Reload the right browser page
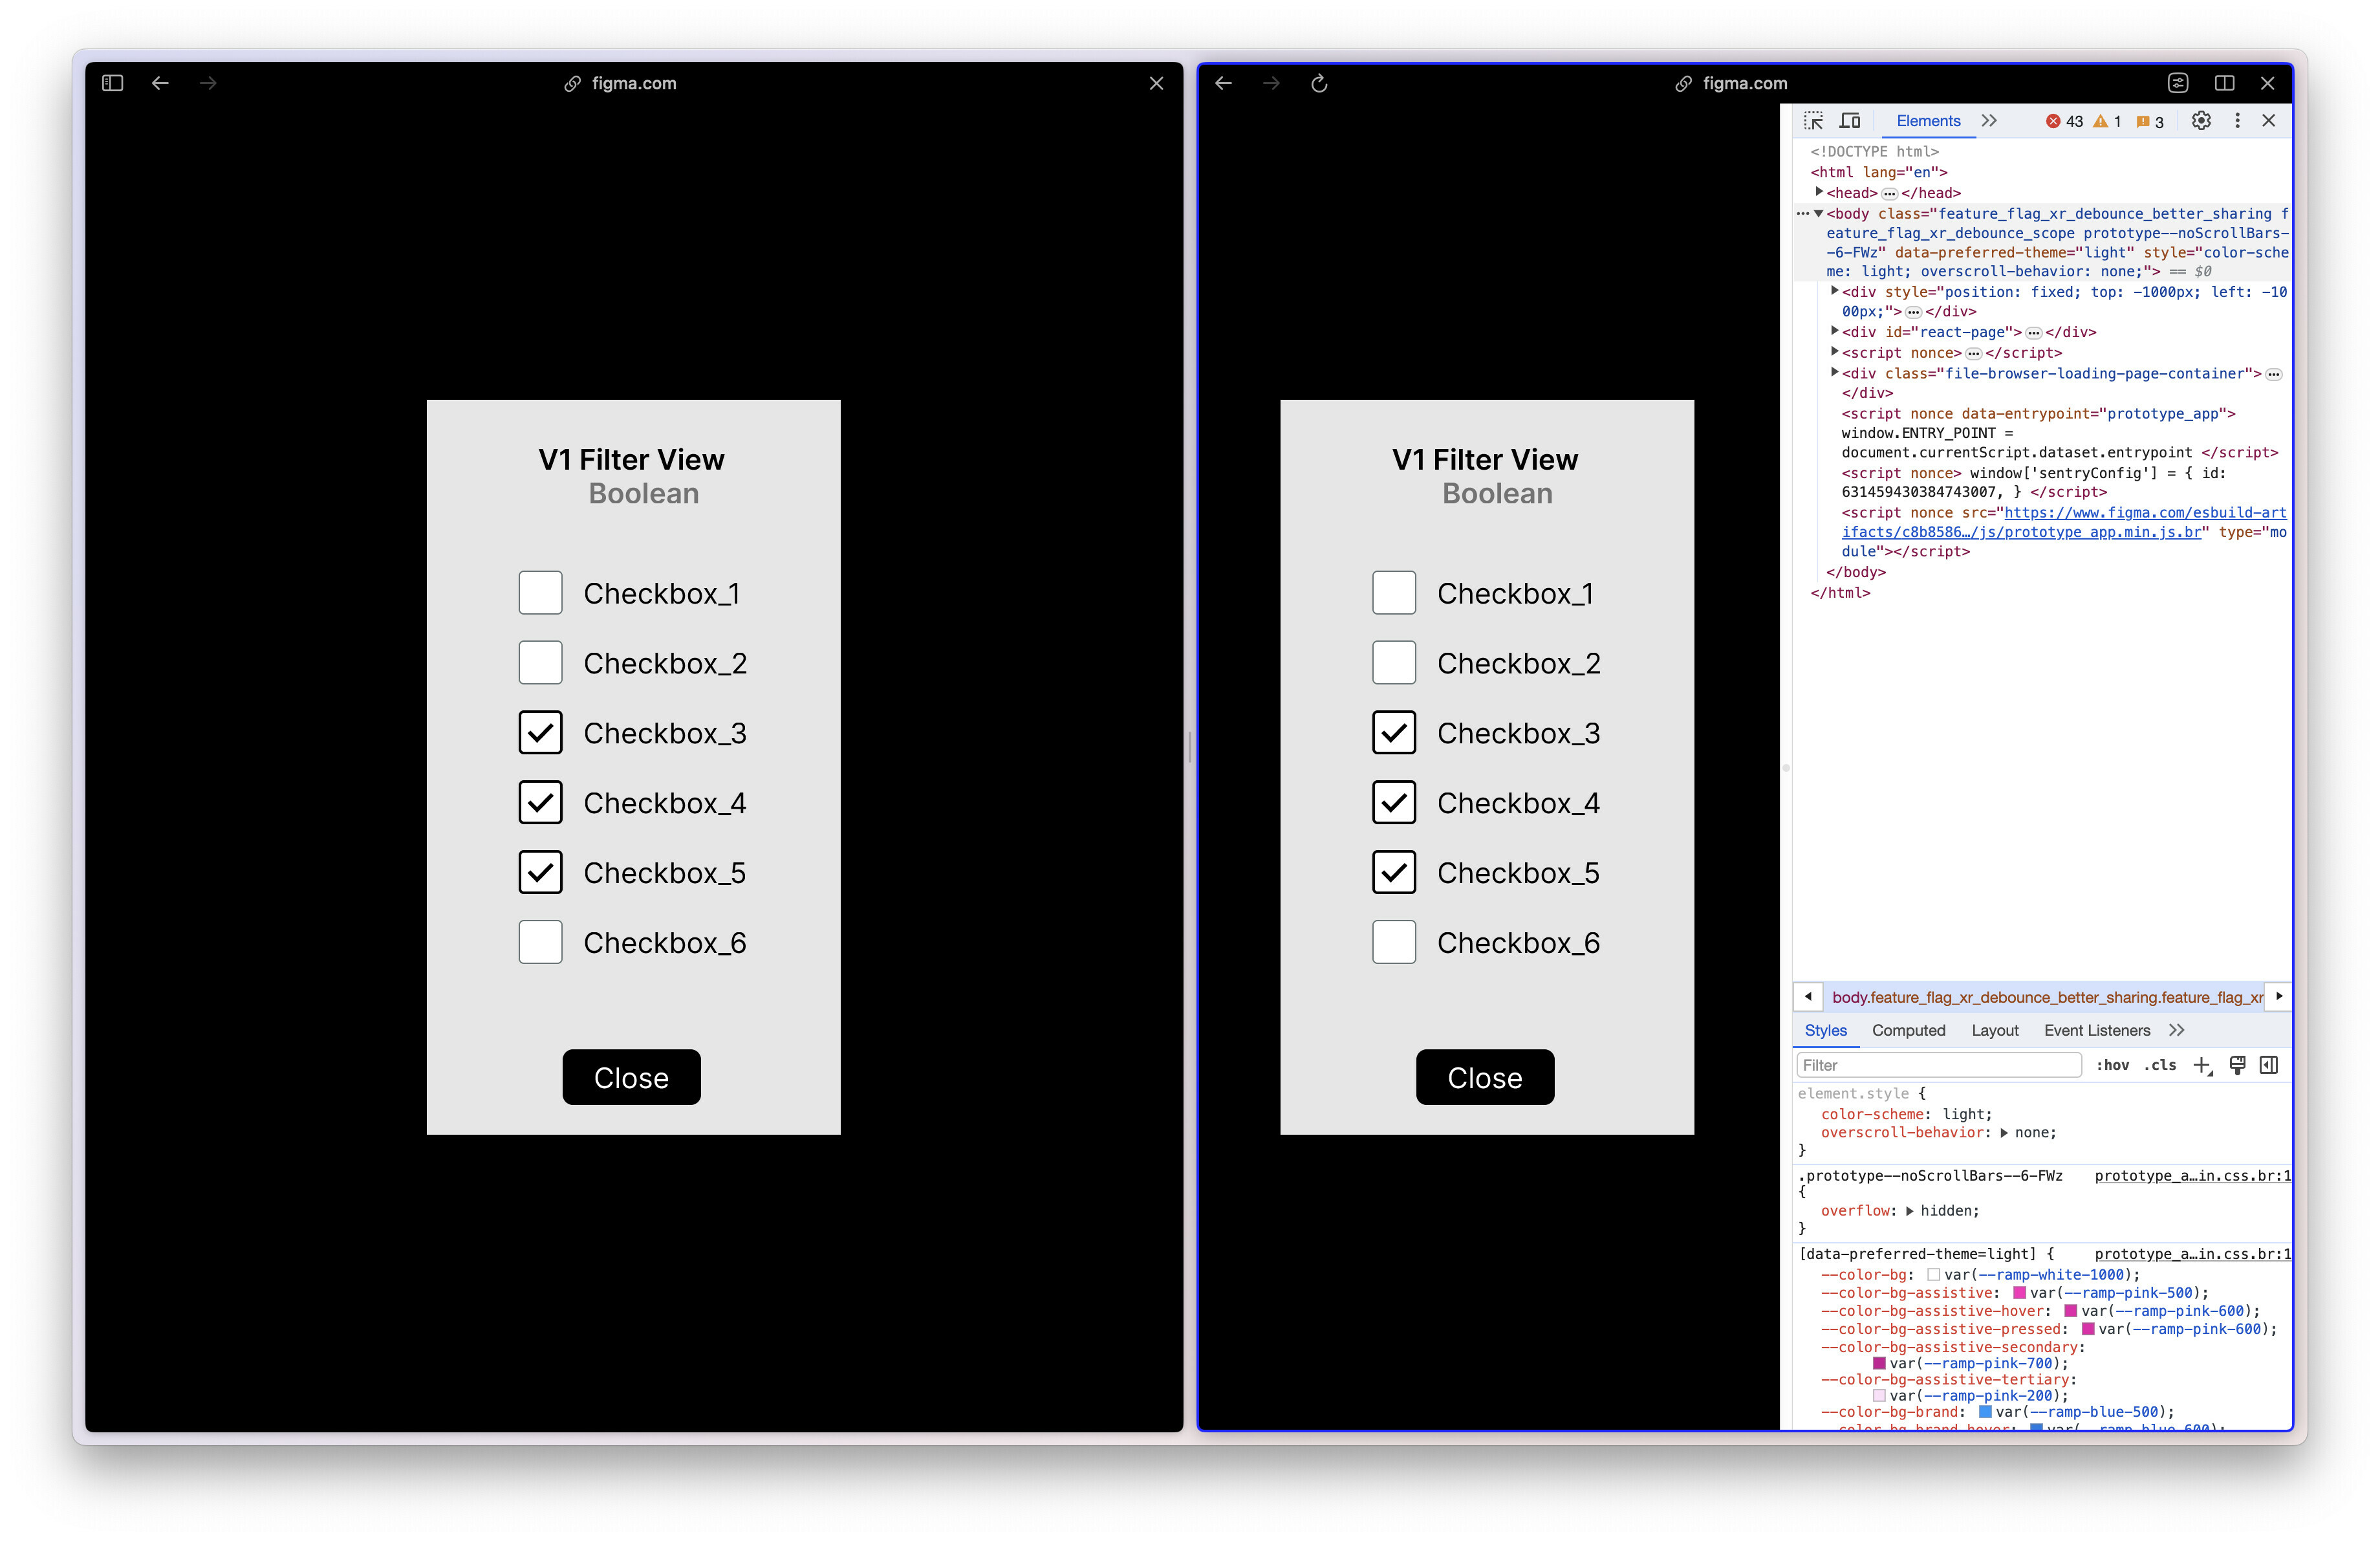Screen dimensions: 2380x1541 [x=1319, y=83]
